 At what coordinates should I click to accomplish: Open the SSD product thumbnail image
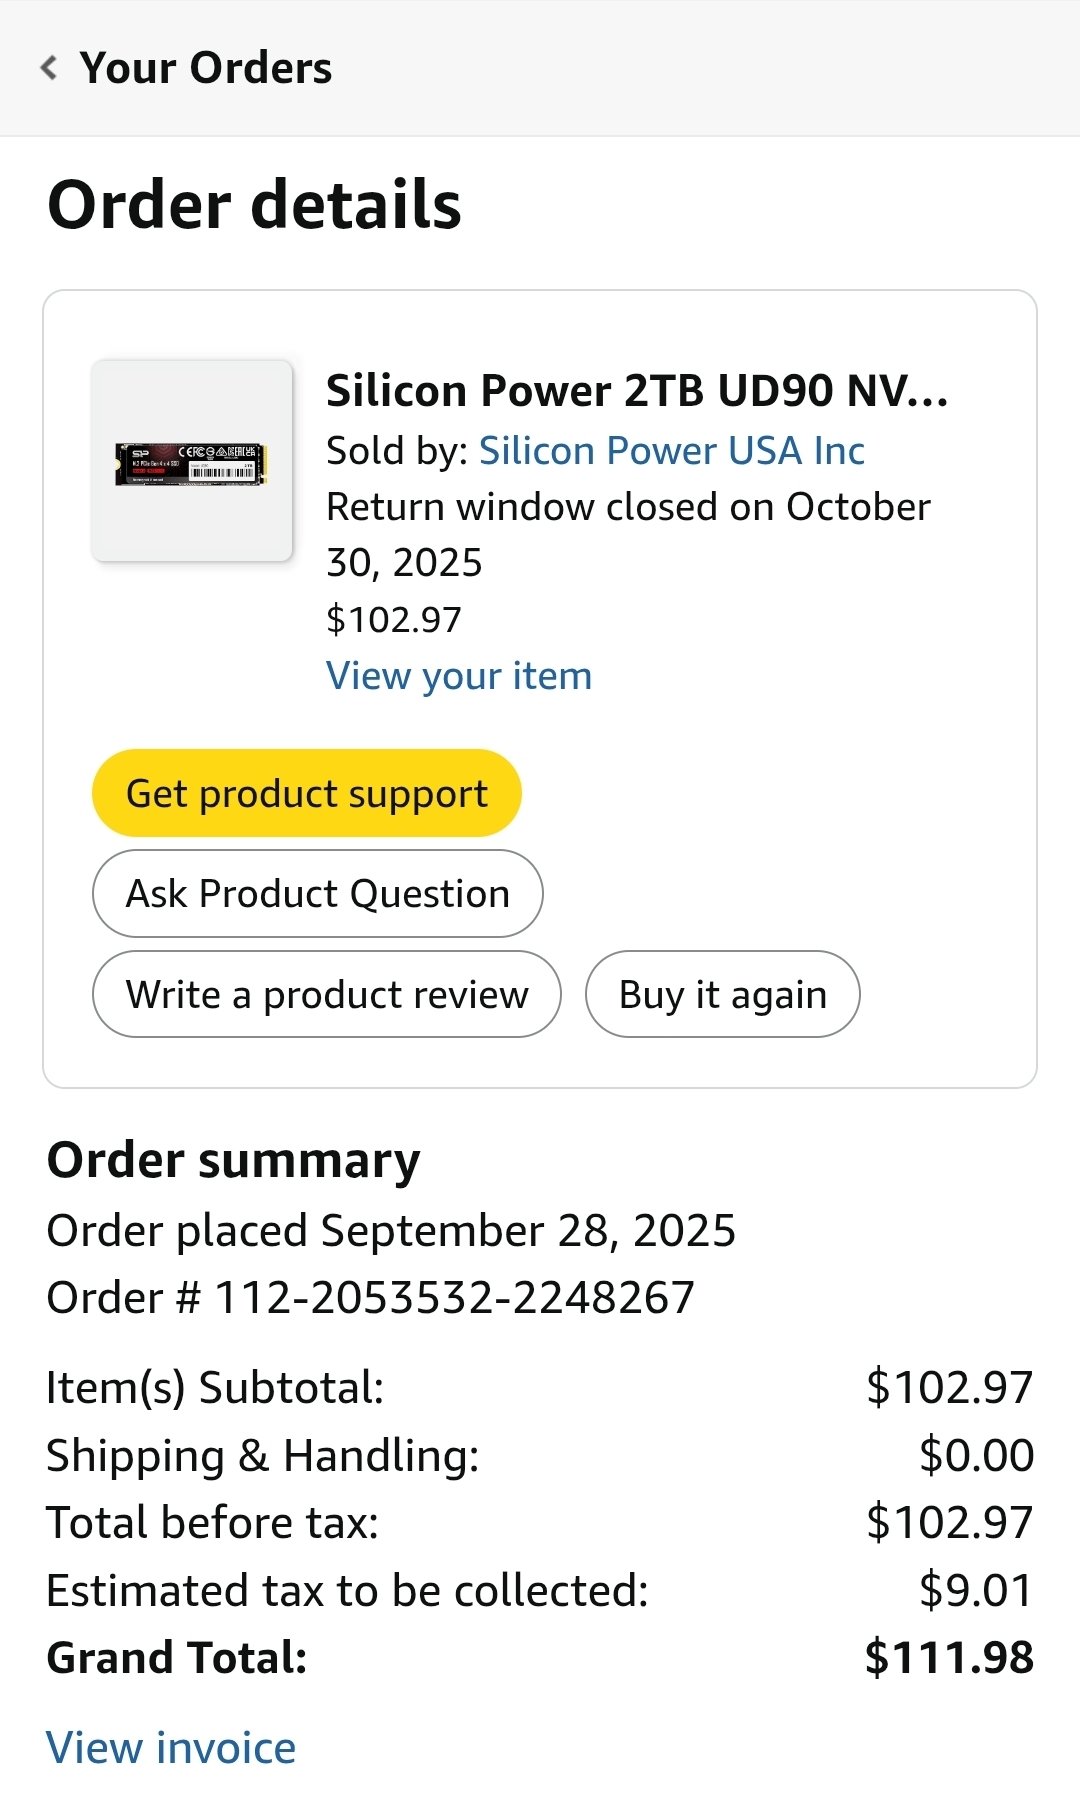pos(191,461)
